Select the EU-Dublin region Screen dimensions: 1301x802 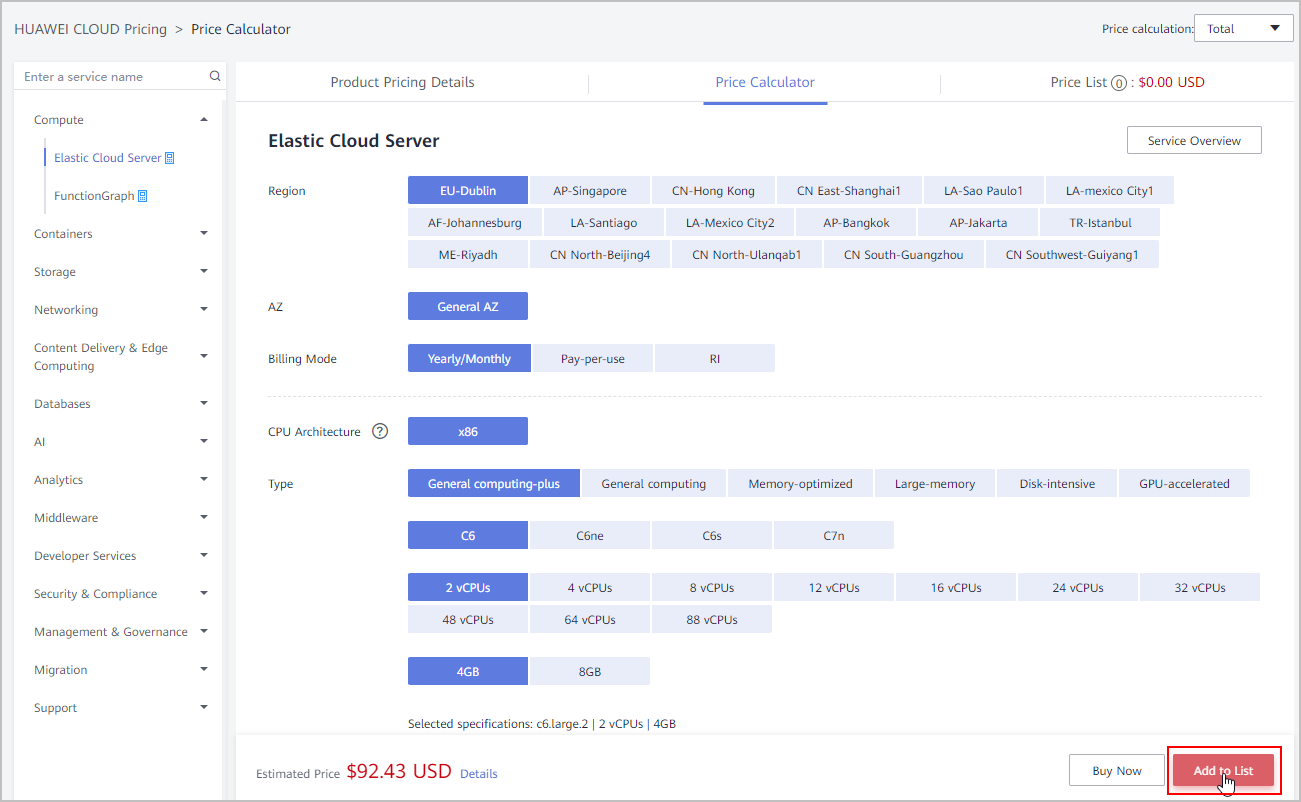coord(468,191)
